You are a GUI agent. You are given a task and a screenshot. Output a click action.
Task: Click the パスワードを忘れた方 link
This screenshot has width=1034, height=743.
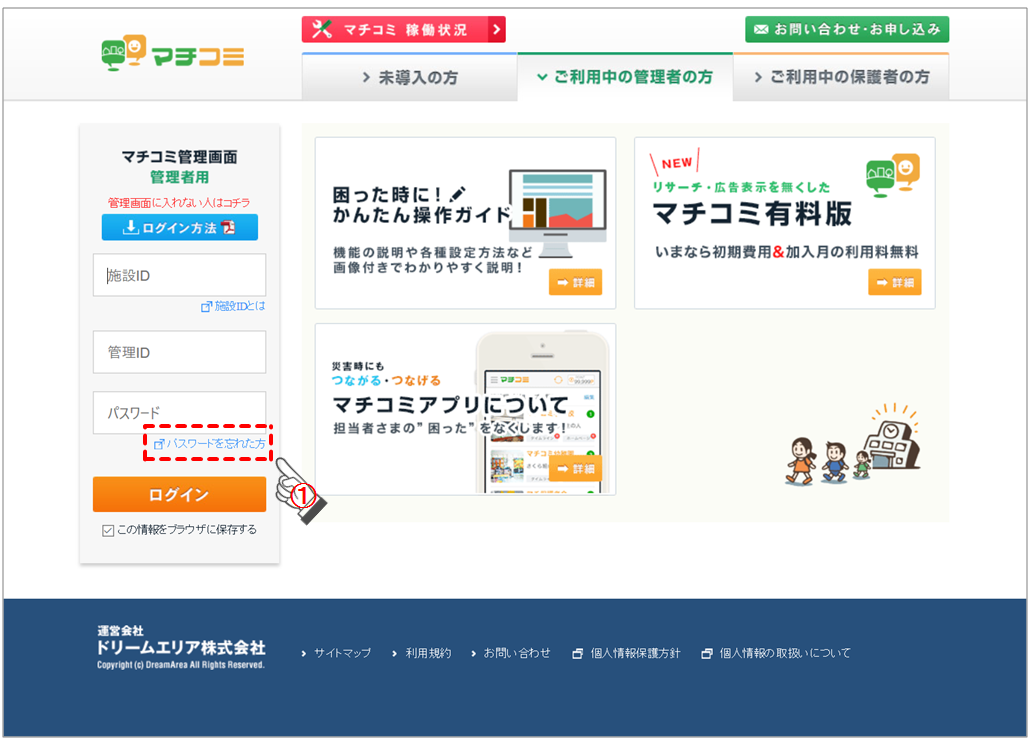tap(209, 444)
